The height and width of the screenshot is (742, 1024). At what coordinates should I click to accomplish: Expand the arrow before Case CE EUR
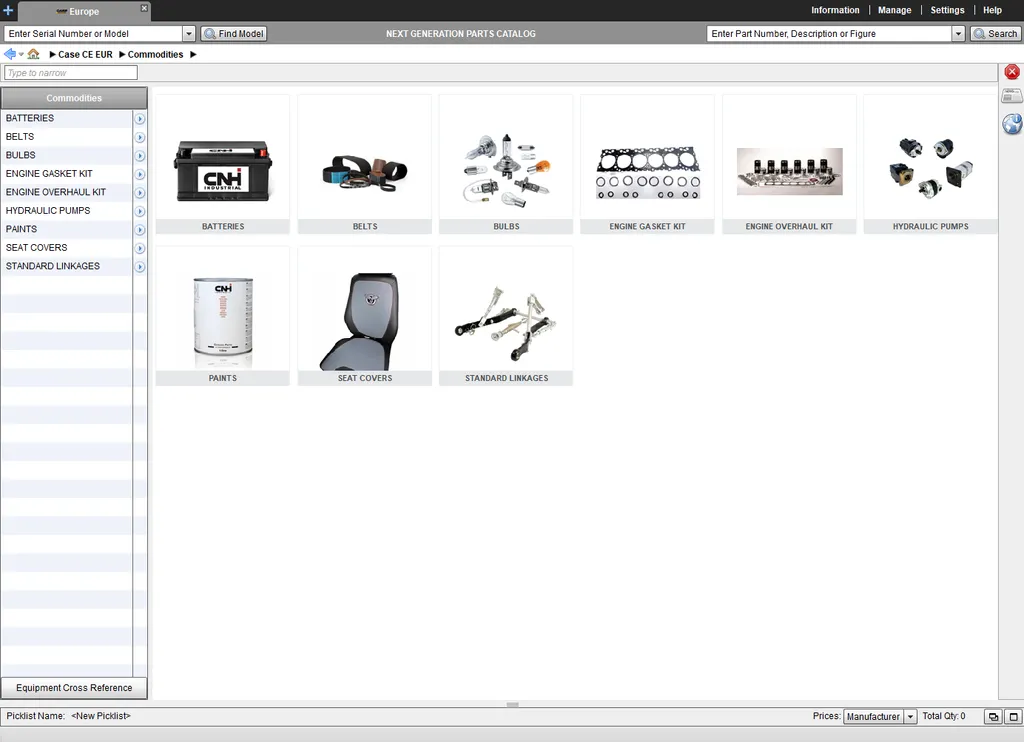tap(52, 55)
